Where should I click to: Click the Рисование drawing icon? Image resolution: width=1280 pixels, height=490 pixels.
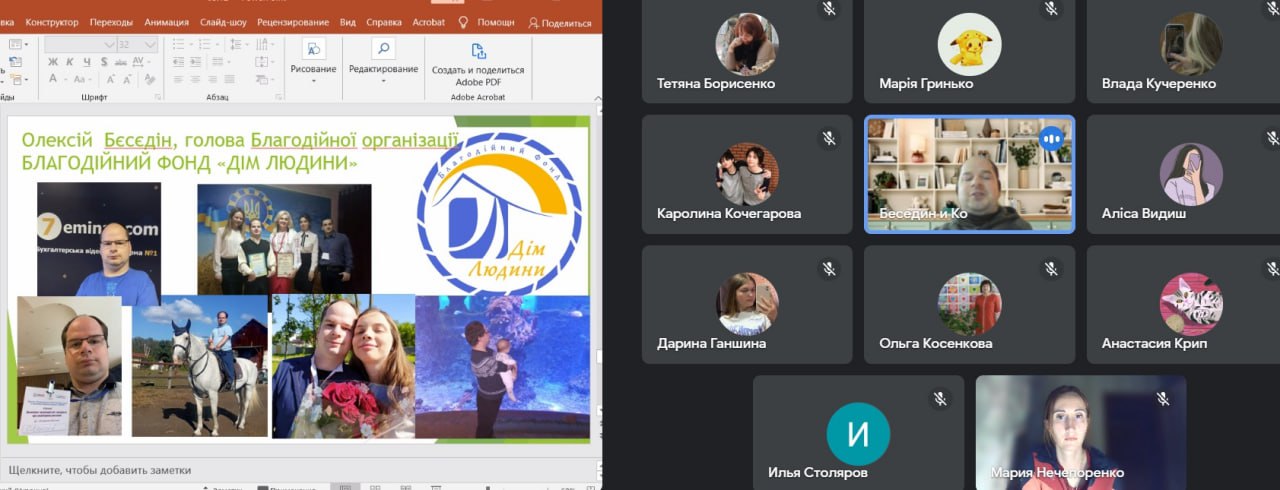[313, 49]
